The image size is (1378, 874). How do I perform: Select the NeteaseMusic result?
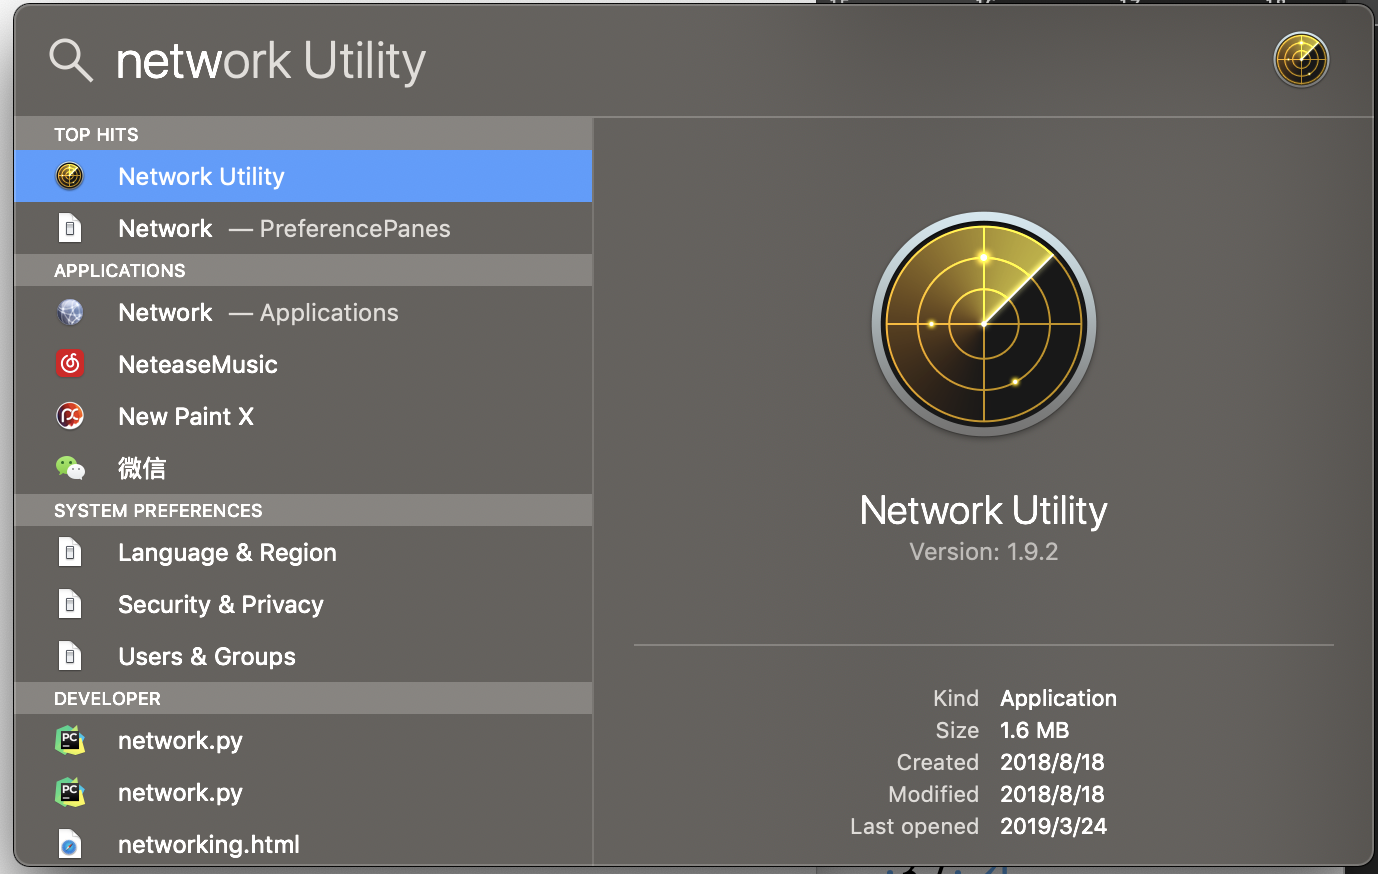(303, 364)
